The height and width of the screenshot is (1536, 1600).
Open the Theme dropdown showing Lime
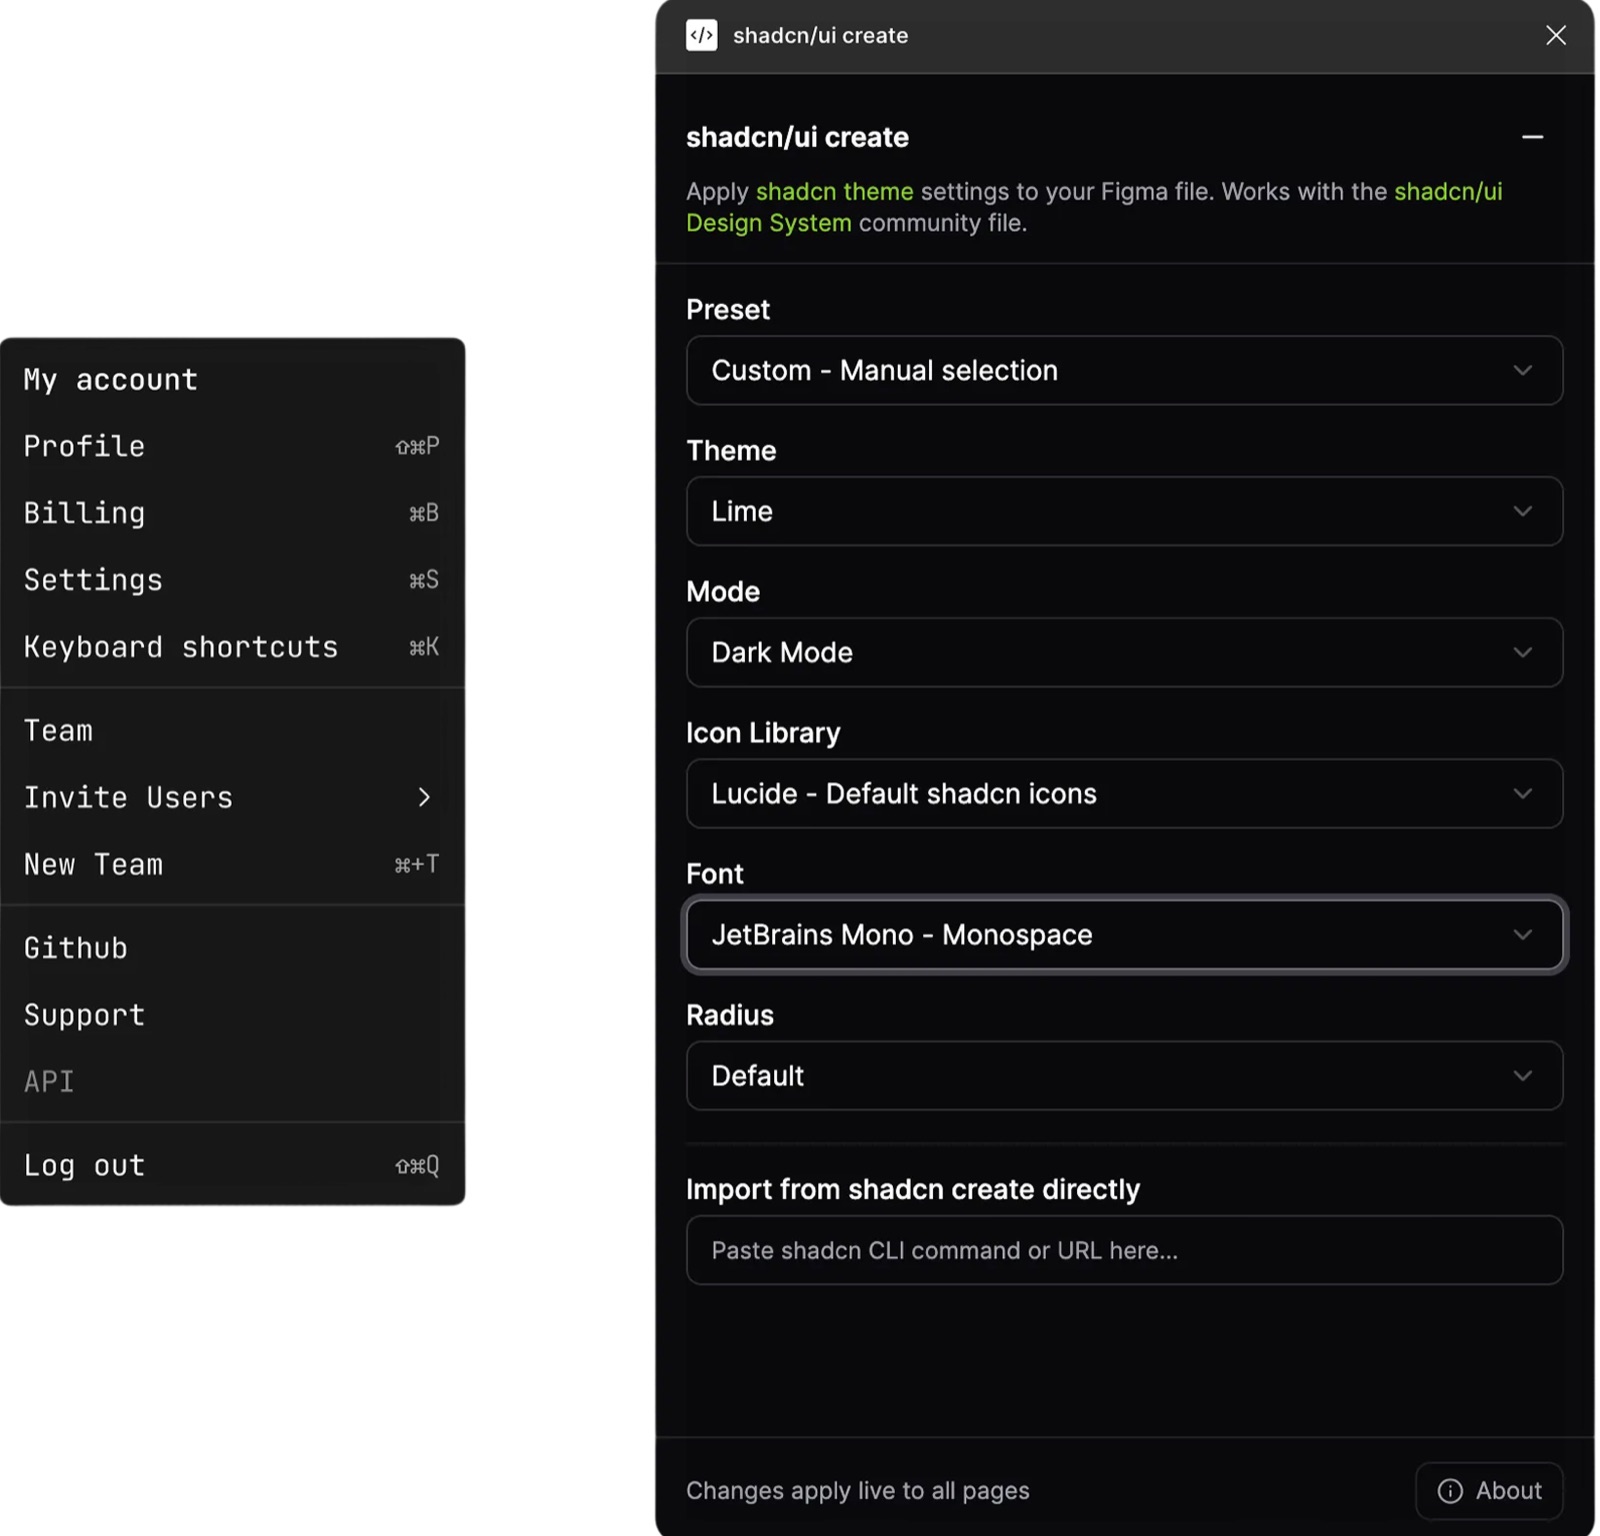(x=1124, y=511)
